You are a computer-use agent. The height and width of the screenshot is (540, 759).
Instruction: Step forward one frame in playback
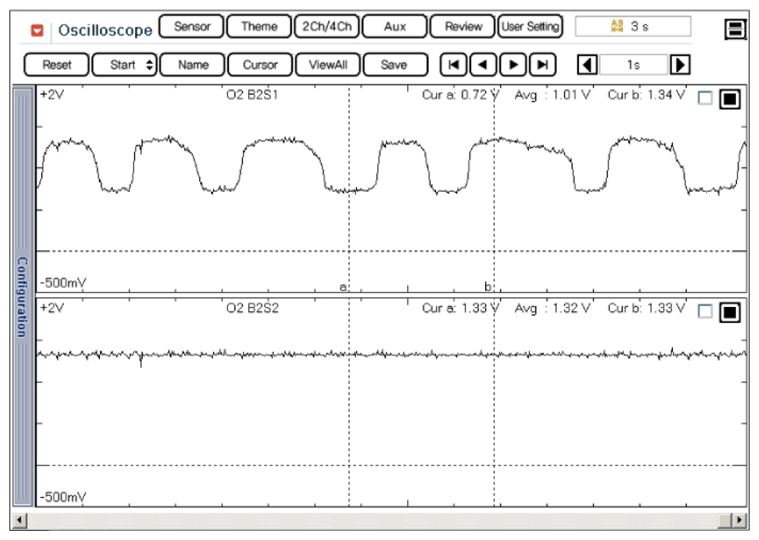[513, 65]
